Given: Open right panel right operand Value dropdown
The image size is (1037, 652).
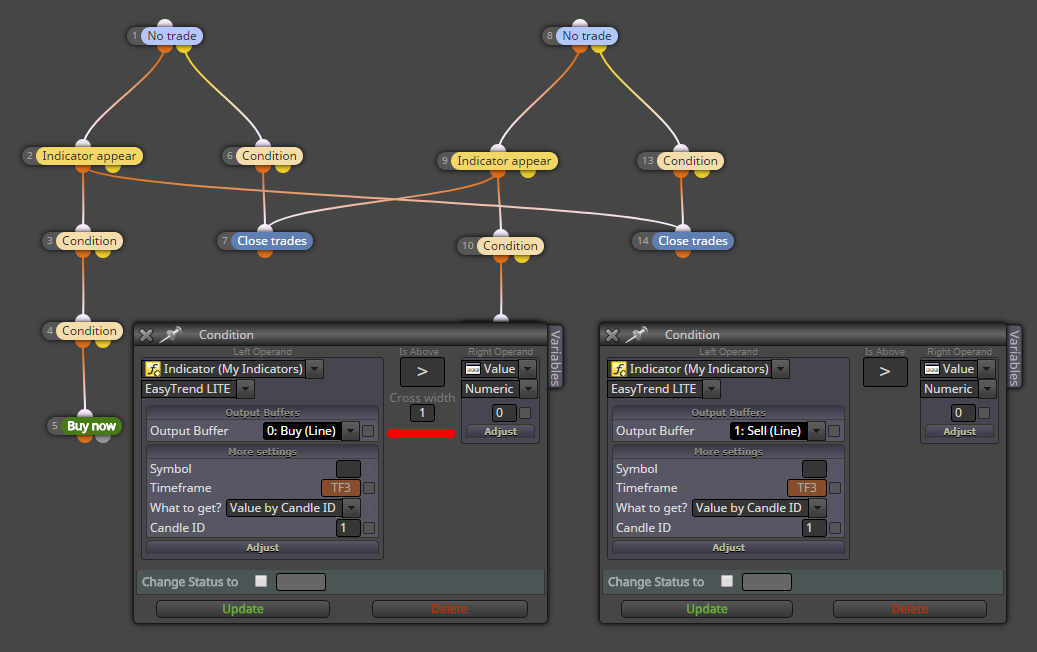Looking at the screenshot, I should point(987,369).
